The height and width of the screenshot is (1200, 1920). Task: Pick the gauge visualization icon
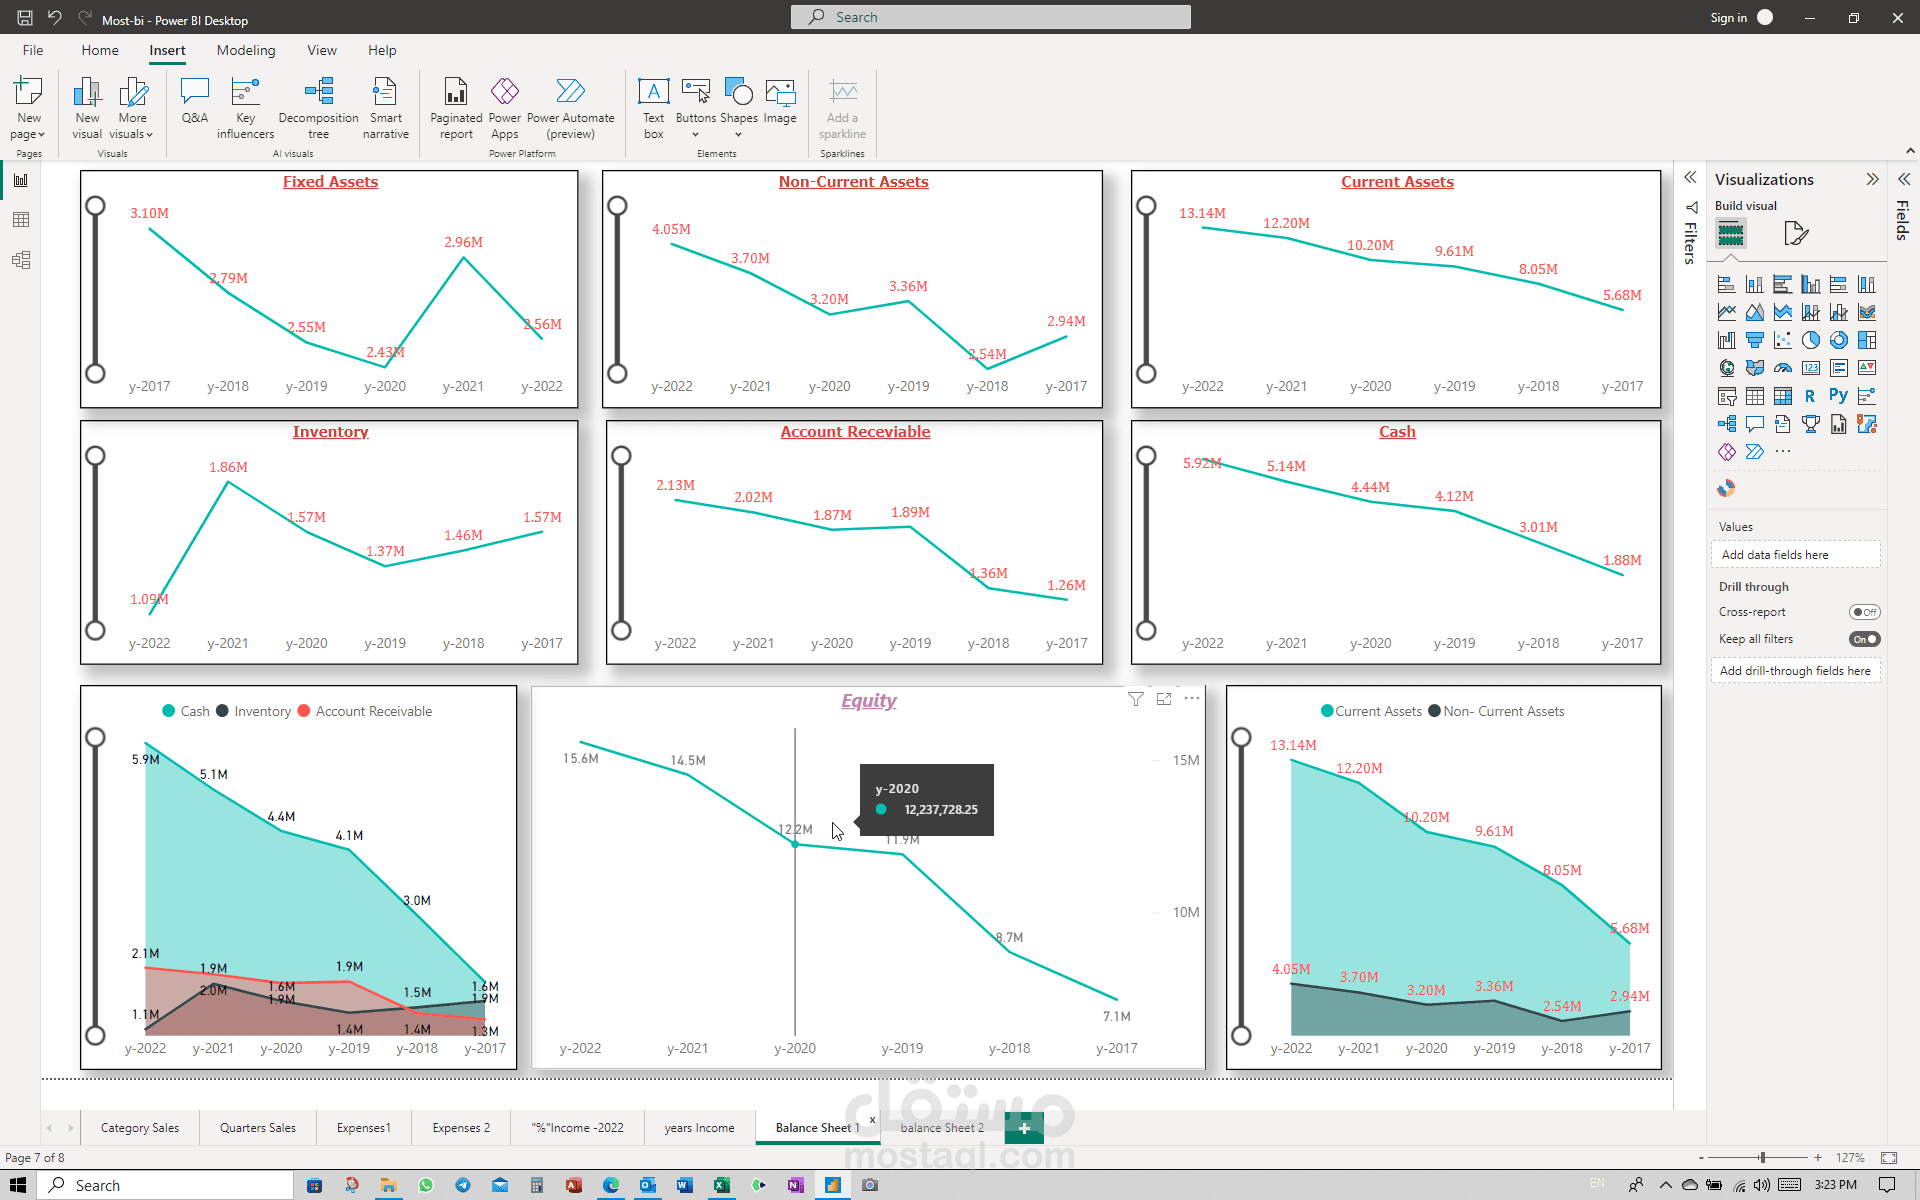tap(1782, 368)
